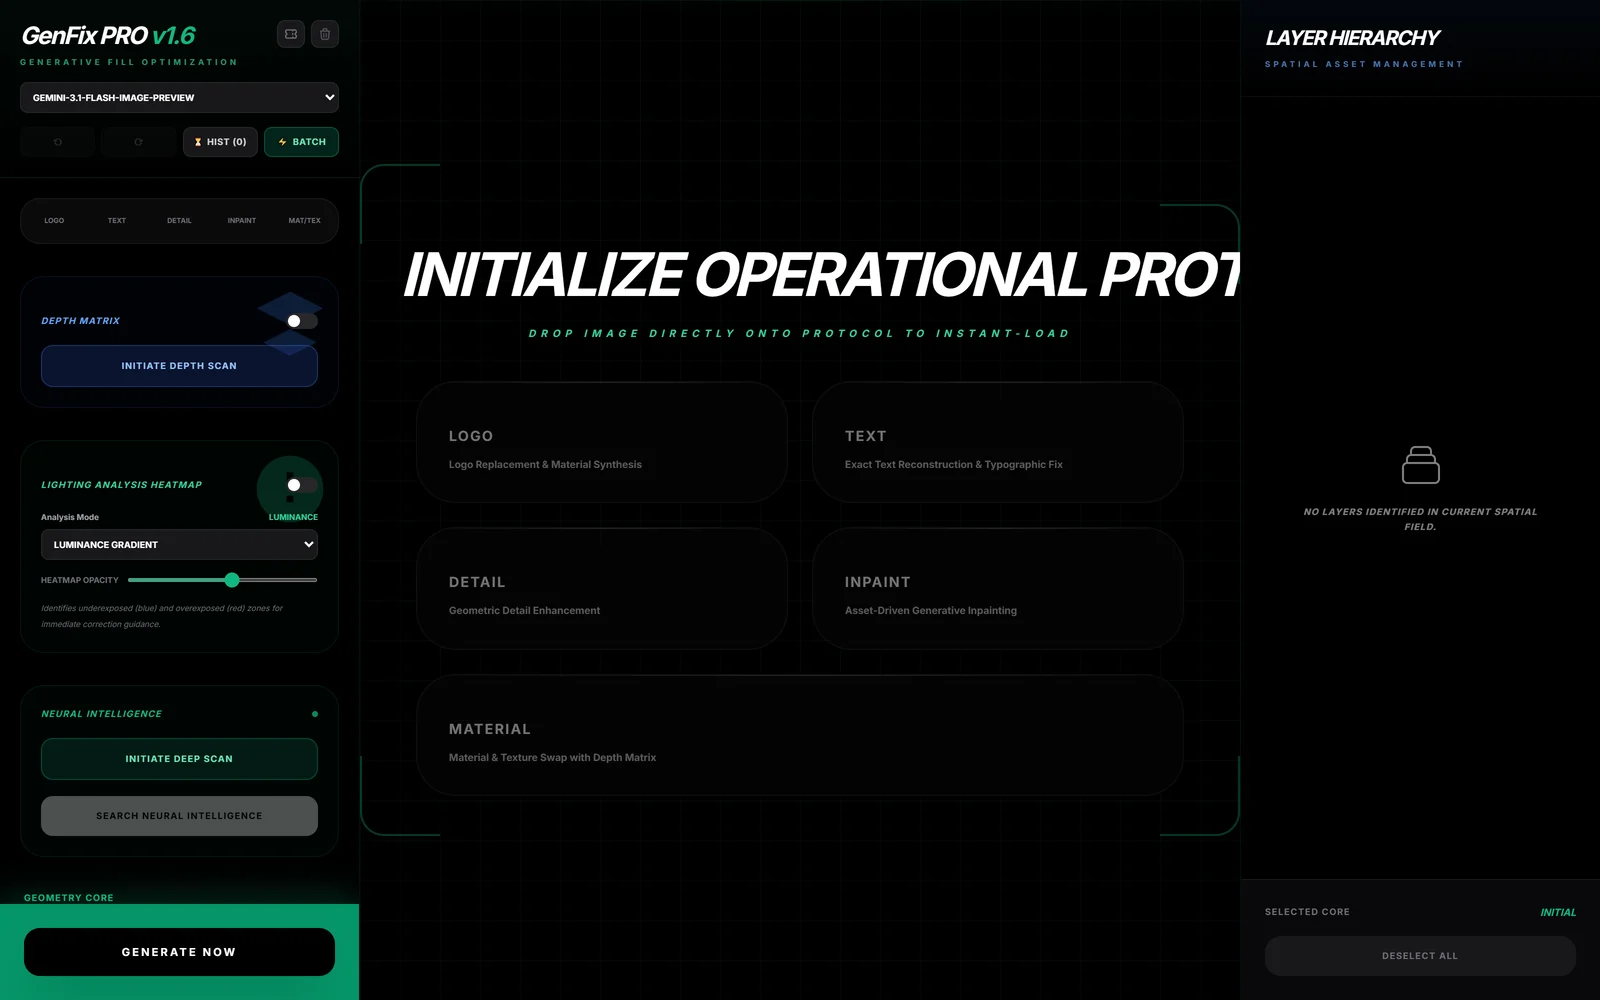The width and height of the screenshot is (1600, 1000).
Task: Switch to the LOGO mode tab
Action: [x=54, y=221]
